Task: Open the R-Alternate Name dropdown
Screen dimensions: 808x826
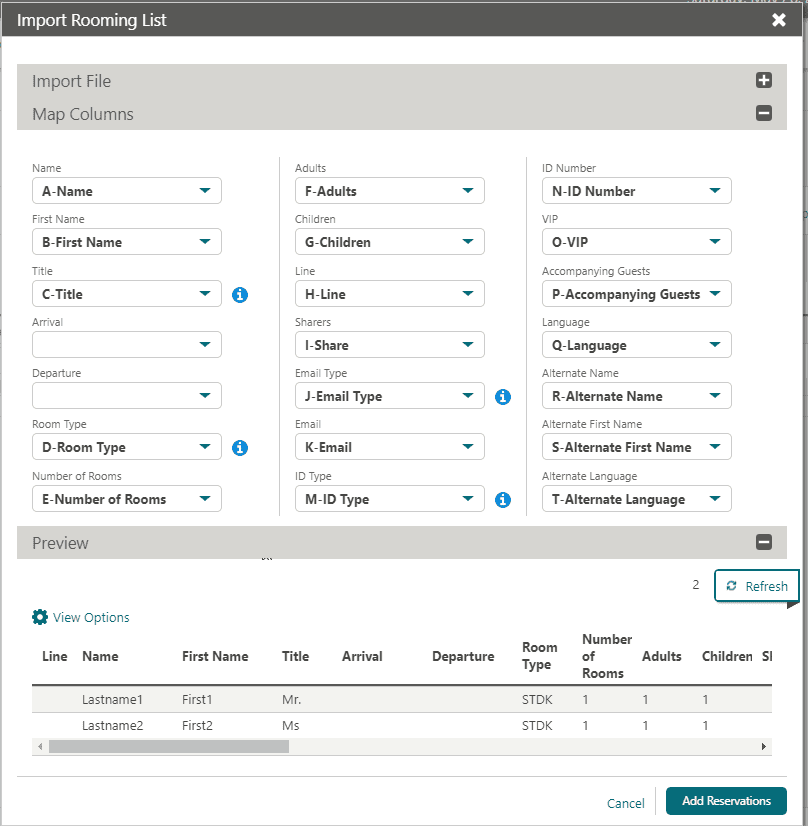Action: click(636, 396)
